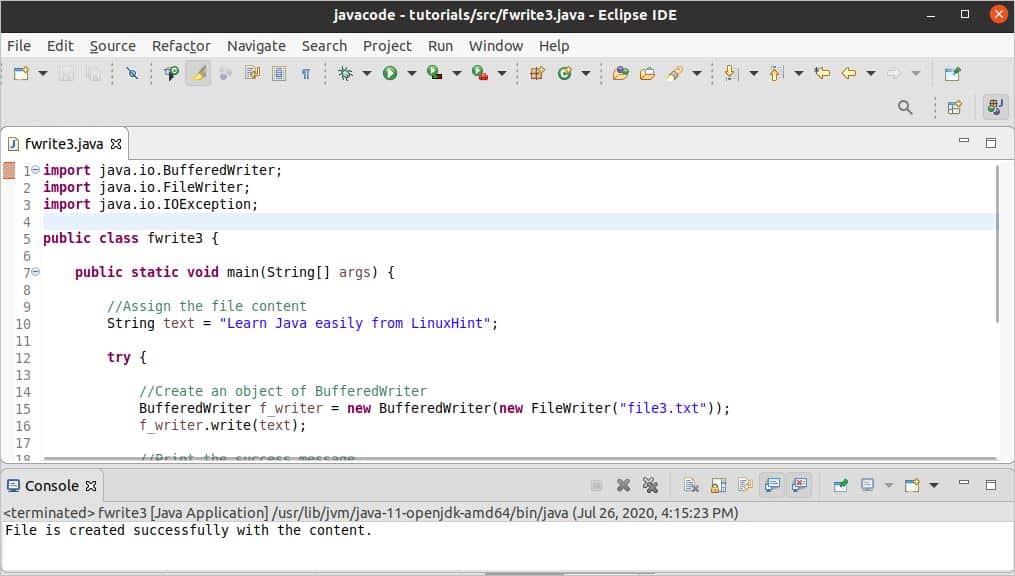
Task: Run the fwrite3 application
Action: coord(389,73)
